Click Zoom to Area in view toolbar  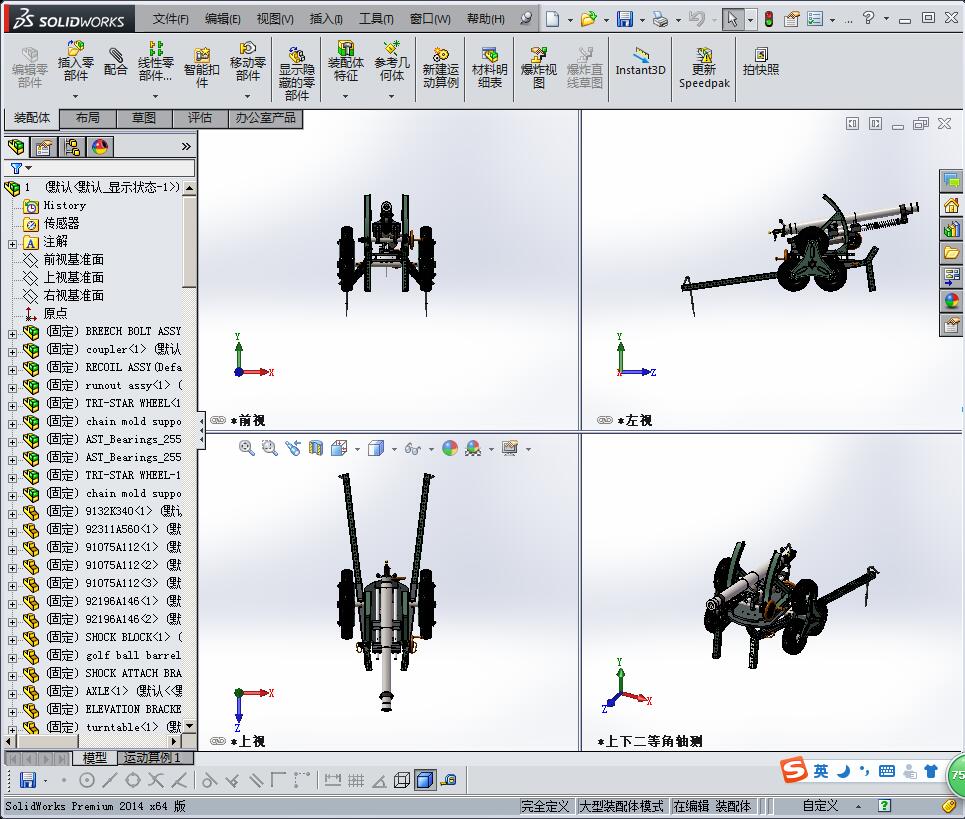[270, 448]
